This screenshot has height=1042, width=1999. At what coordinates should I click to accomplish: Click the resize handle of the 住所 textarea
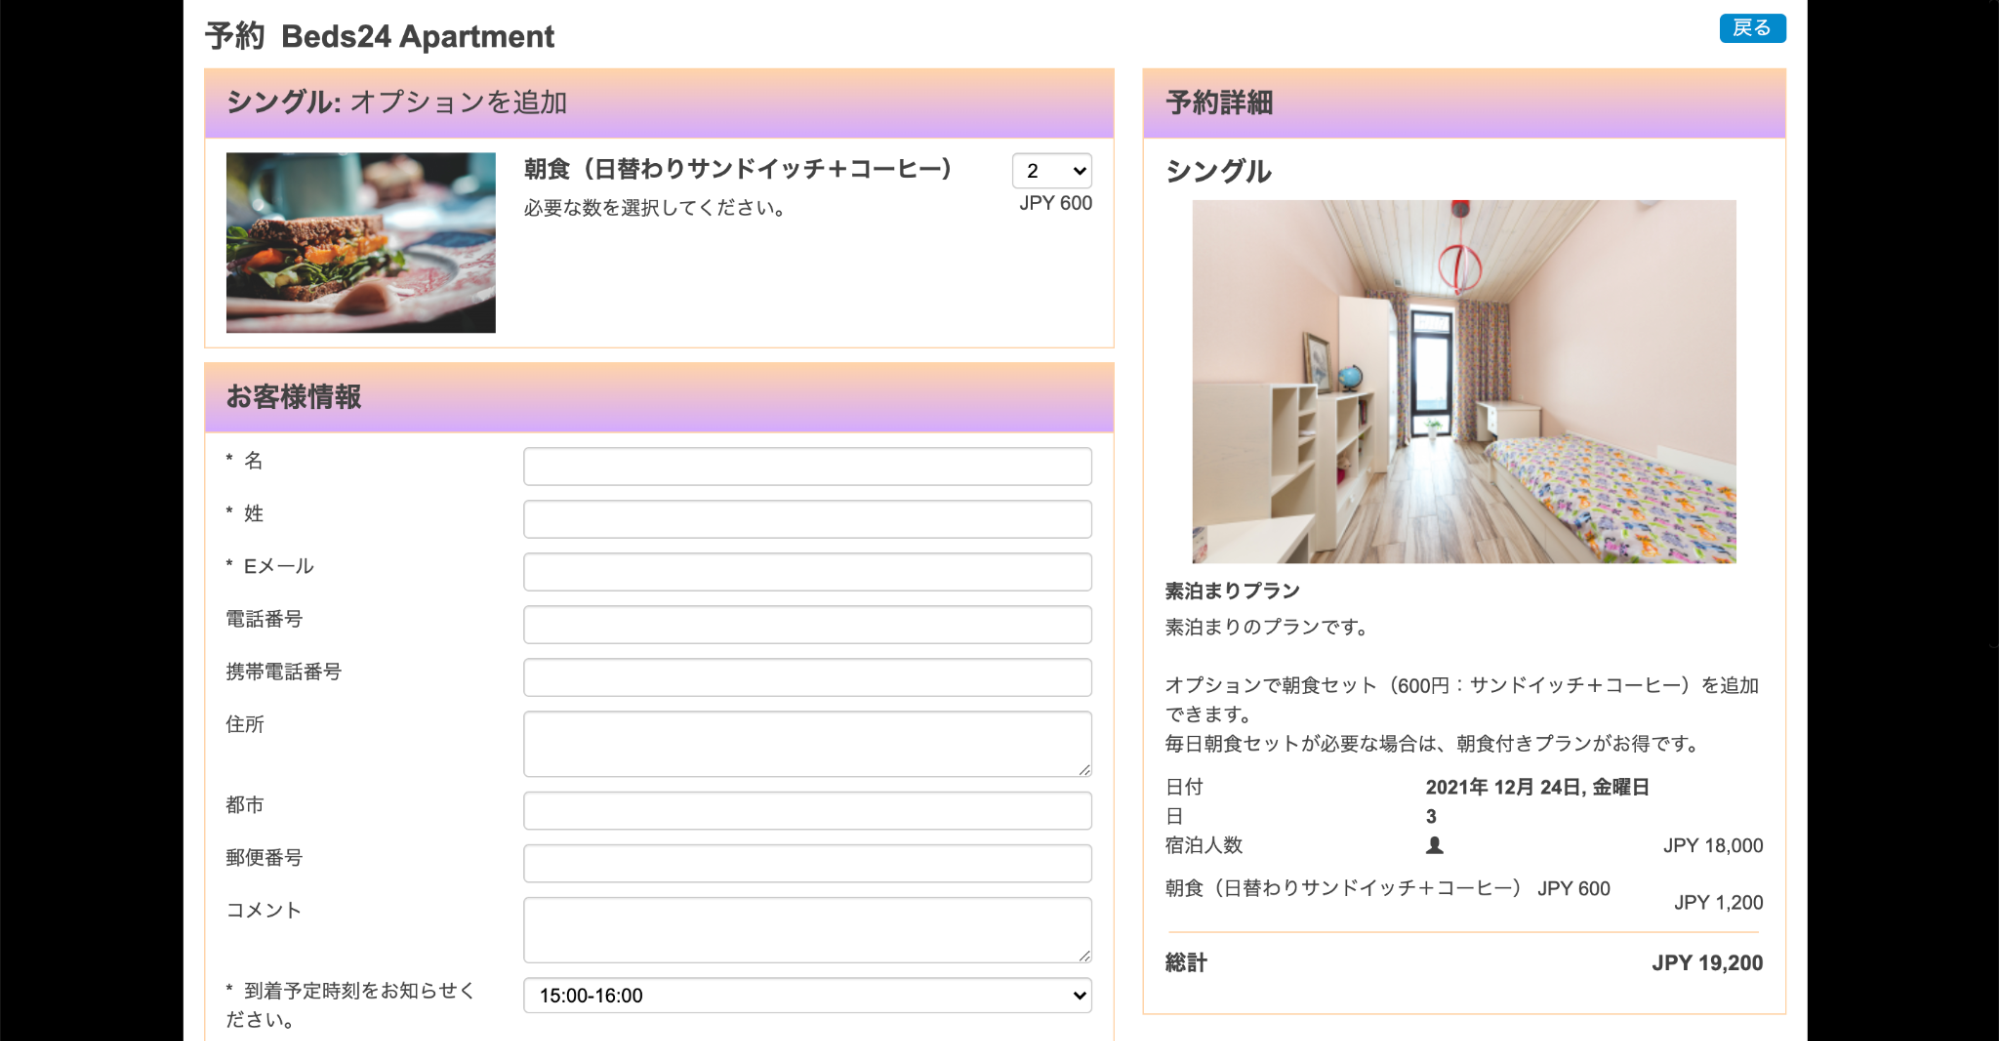(x=1084, y=769)
